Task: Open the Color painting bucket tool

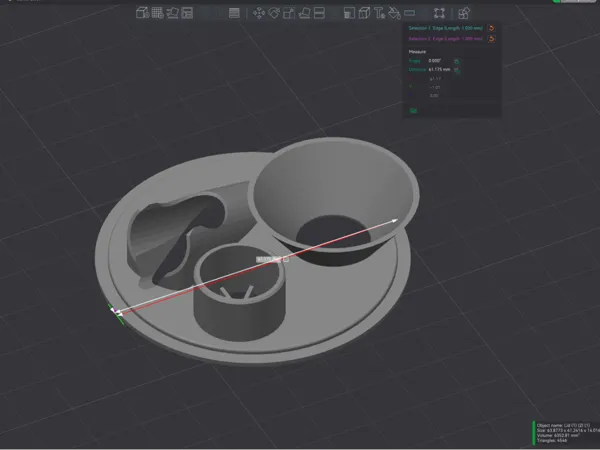Action: [394, 13]
